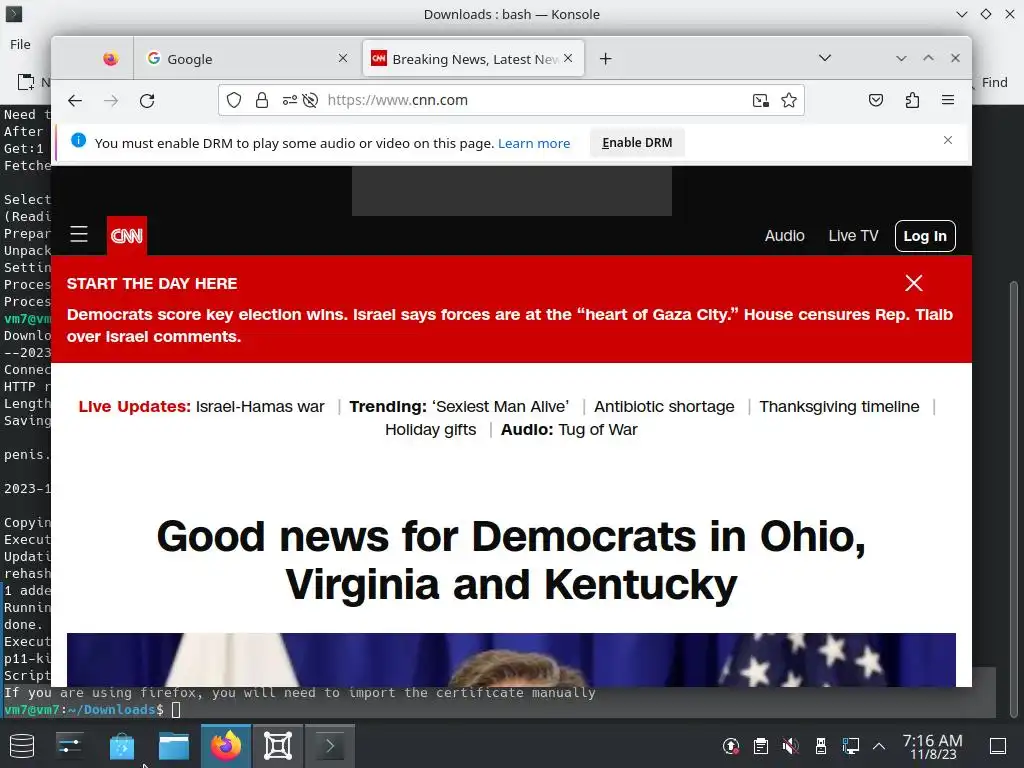The height and width of the screenshot is (768, 1024).
Task: Close the Google tab
Action: tap(343, 58)
